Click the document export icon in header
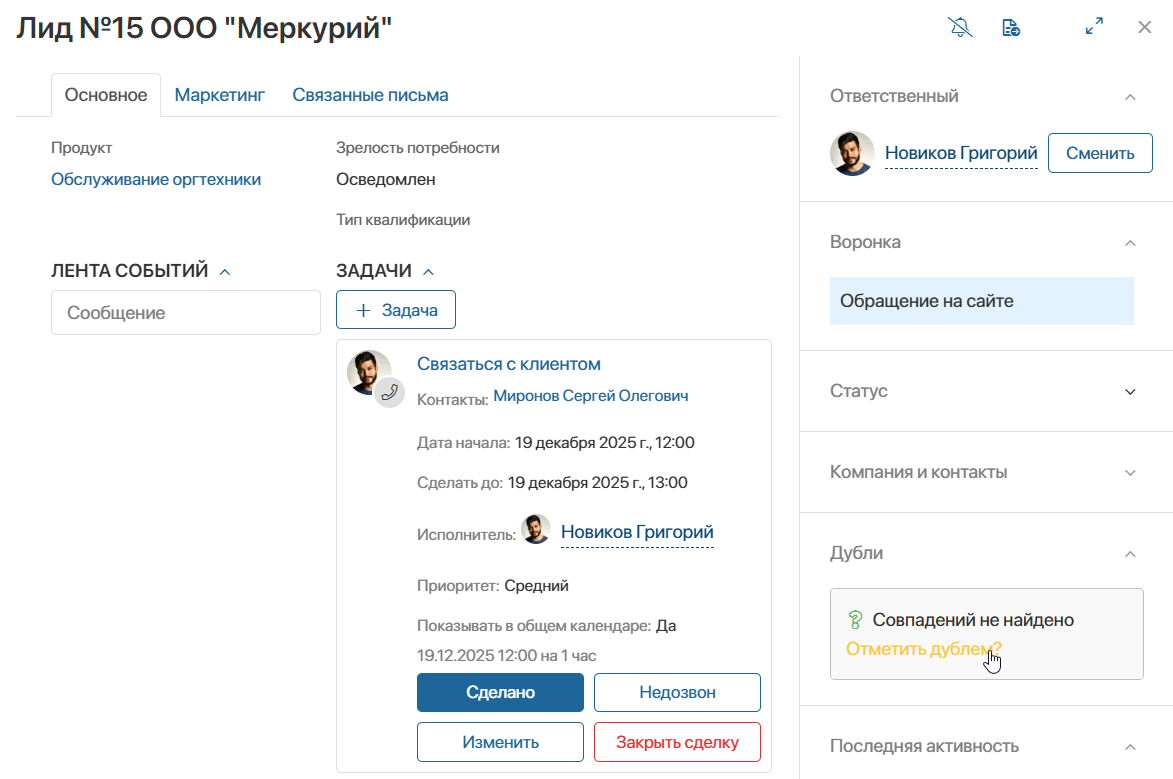The height and width of the screenshot is (779, 1173). point(1011,28)
